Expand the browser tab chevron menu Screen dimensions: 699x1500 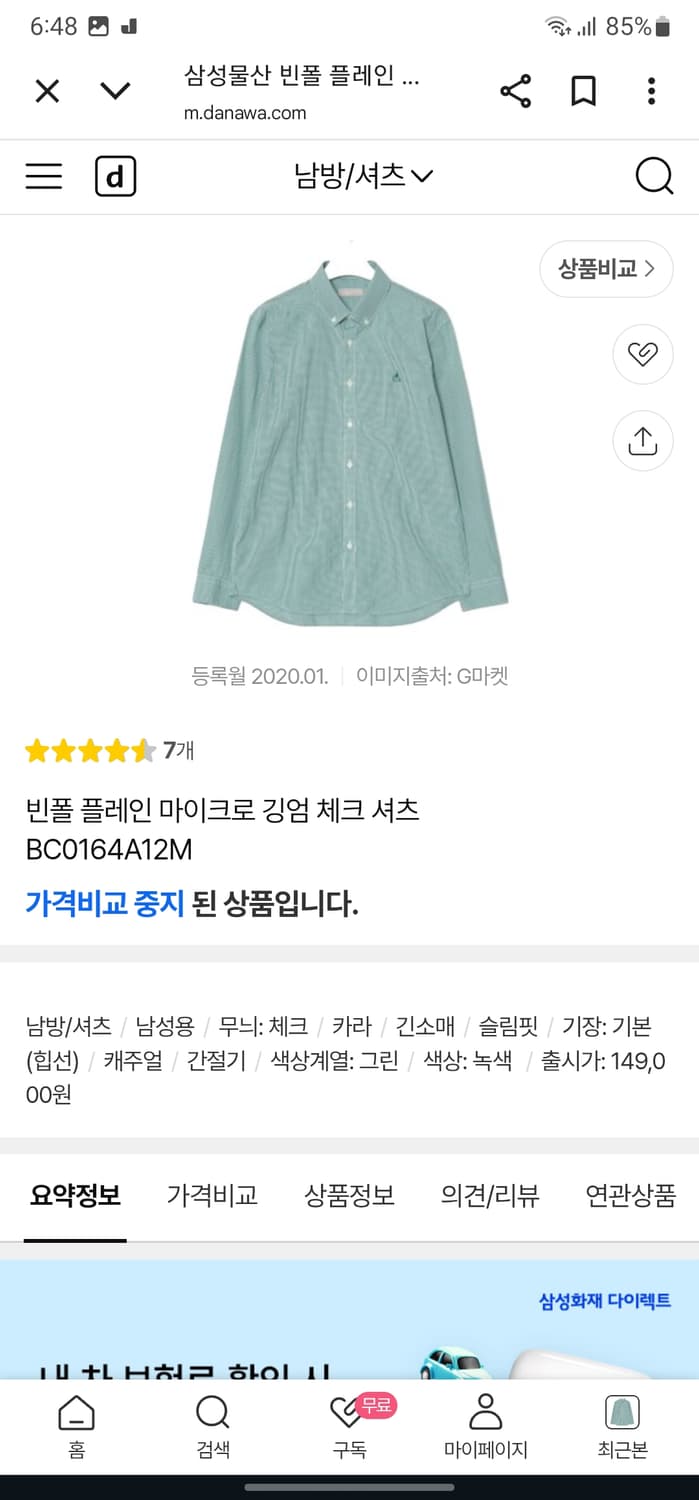pos(116,92)
